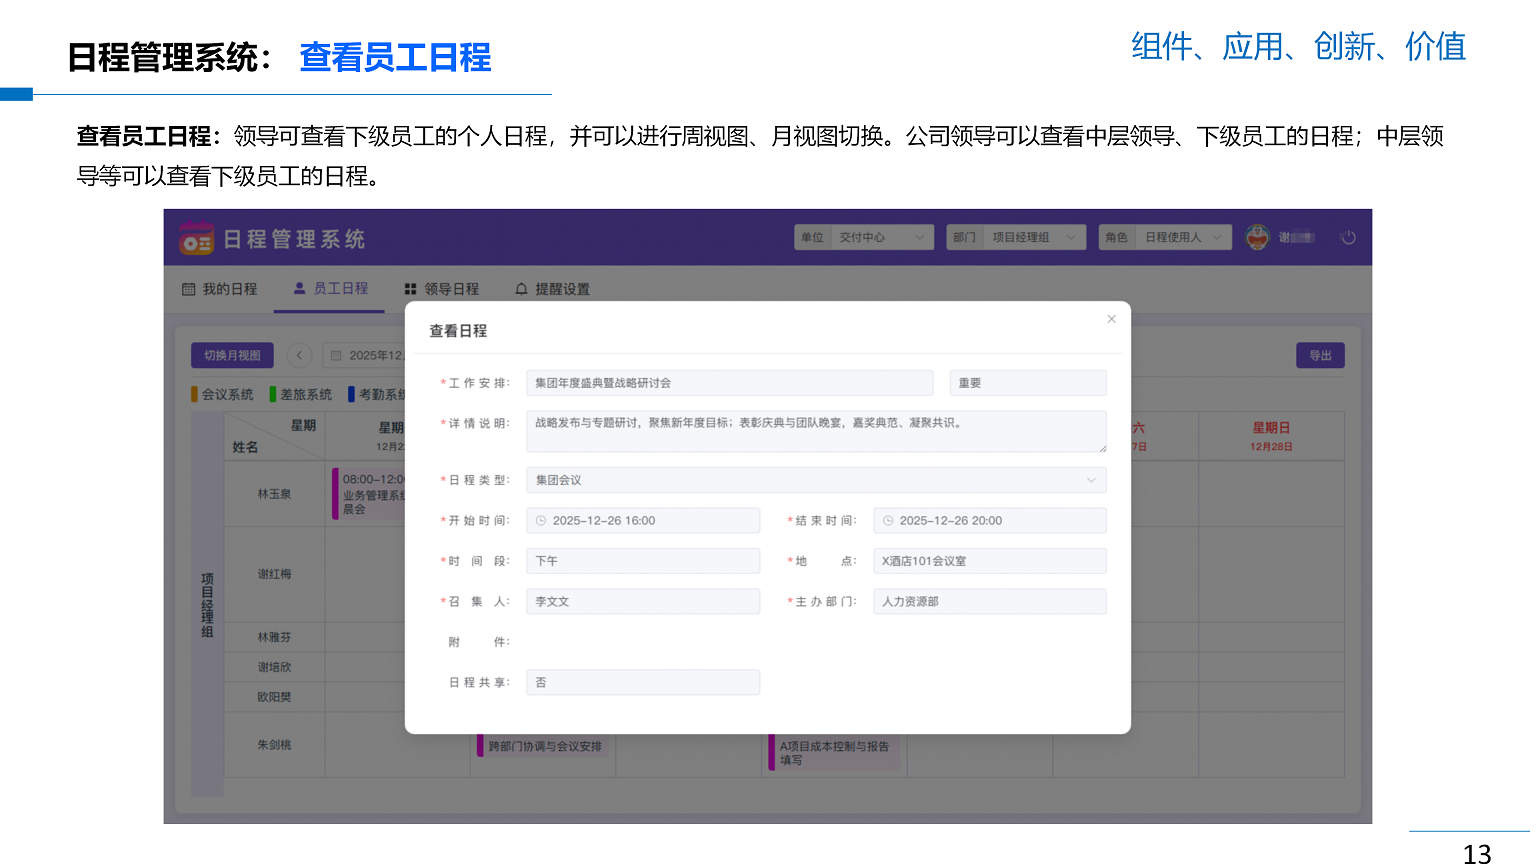
Task: Click the 切换月视图 button
Action: (232, 355)
